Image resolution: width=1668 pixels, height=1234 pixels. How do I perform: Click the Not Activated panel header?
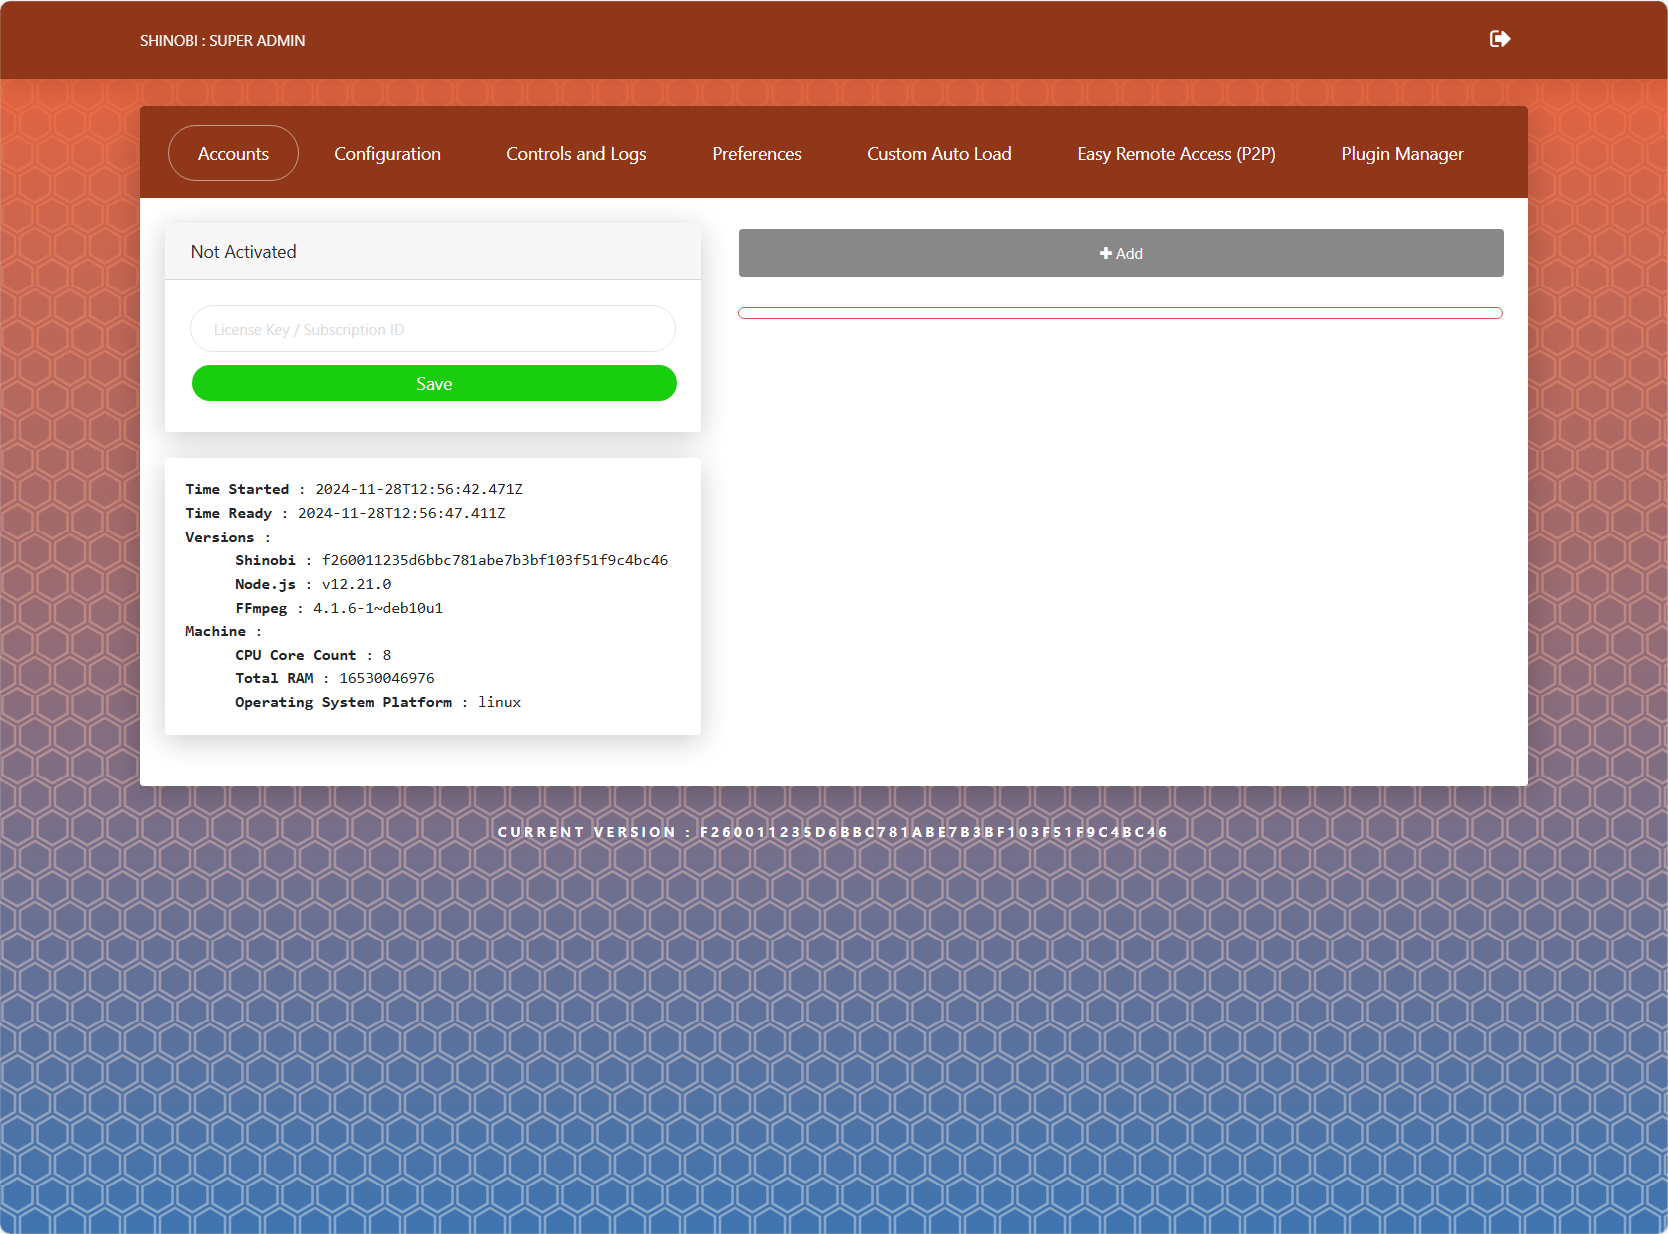[433, 252]
